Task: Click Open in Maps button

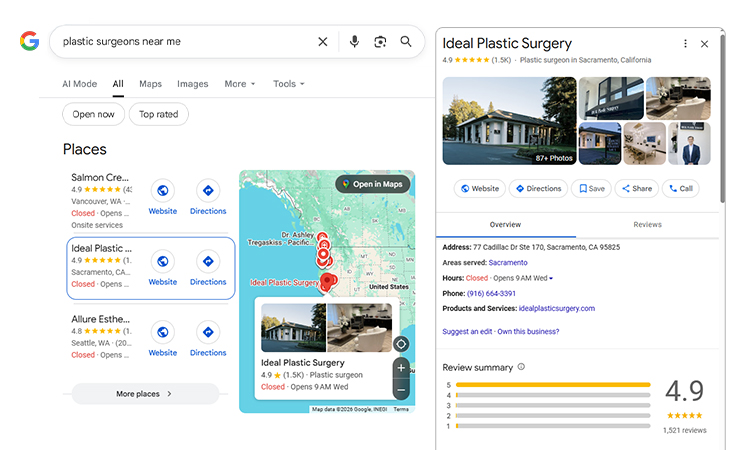Action: [x=373, y=184]
